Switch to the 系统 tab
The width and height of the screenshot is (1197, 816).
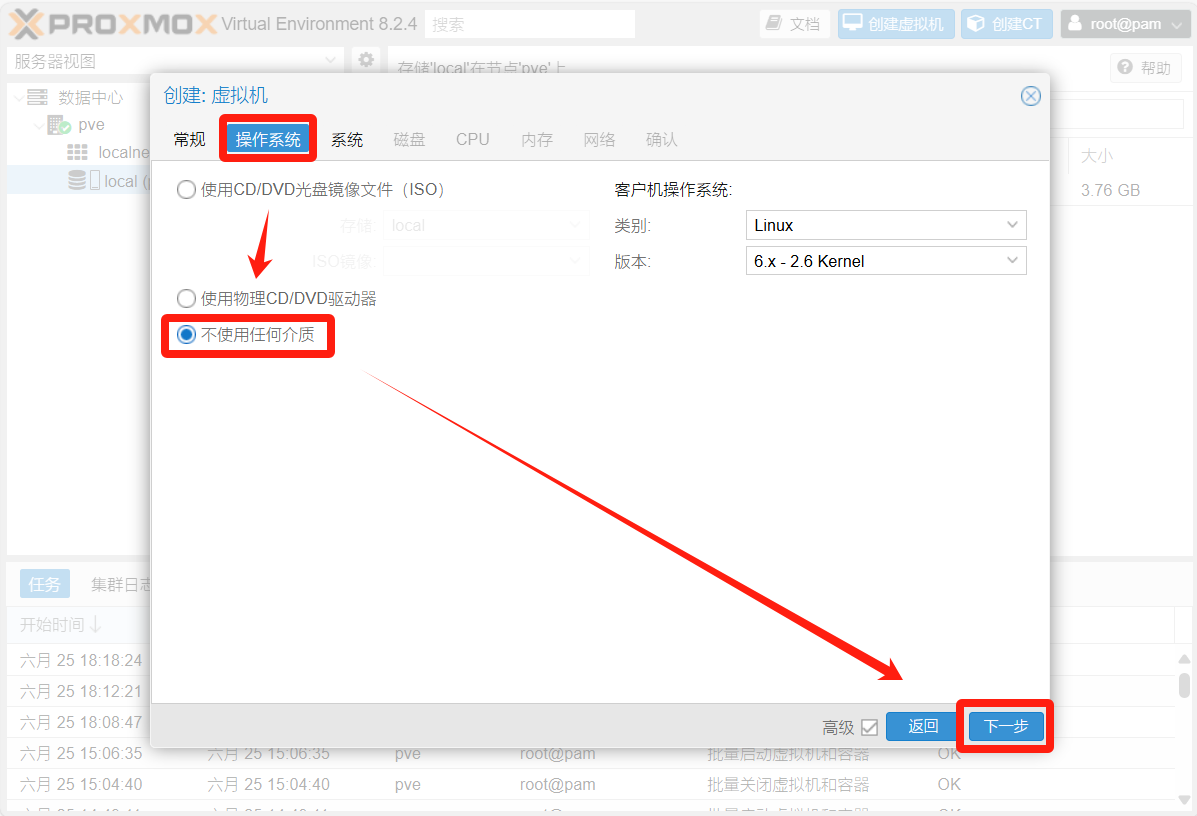(x=347, y=140)
